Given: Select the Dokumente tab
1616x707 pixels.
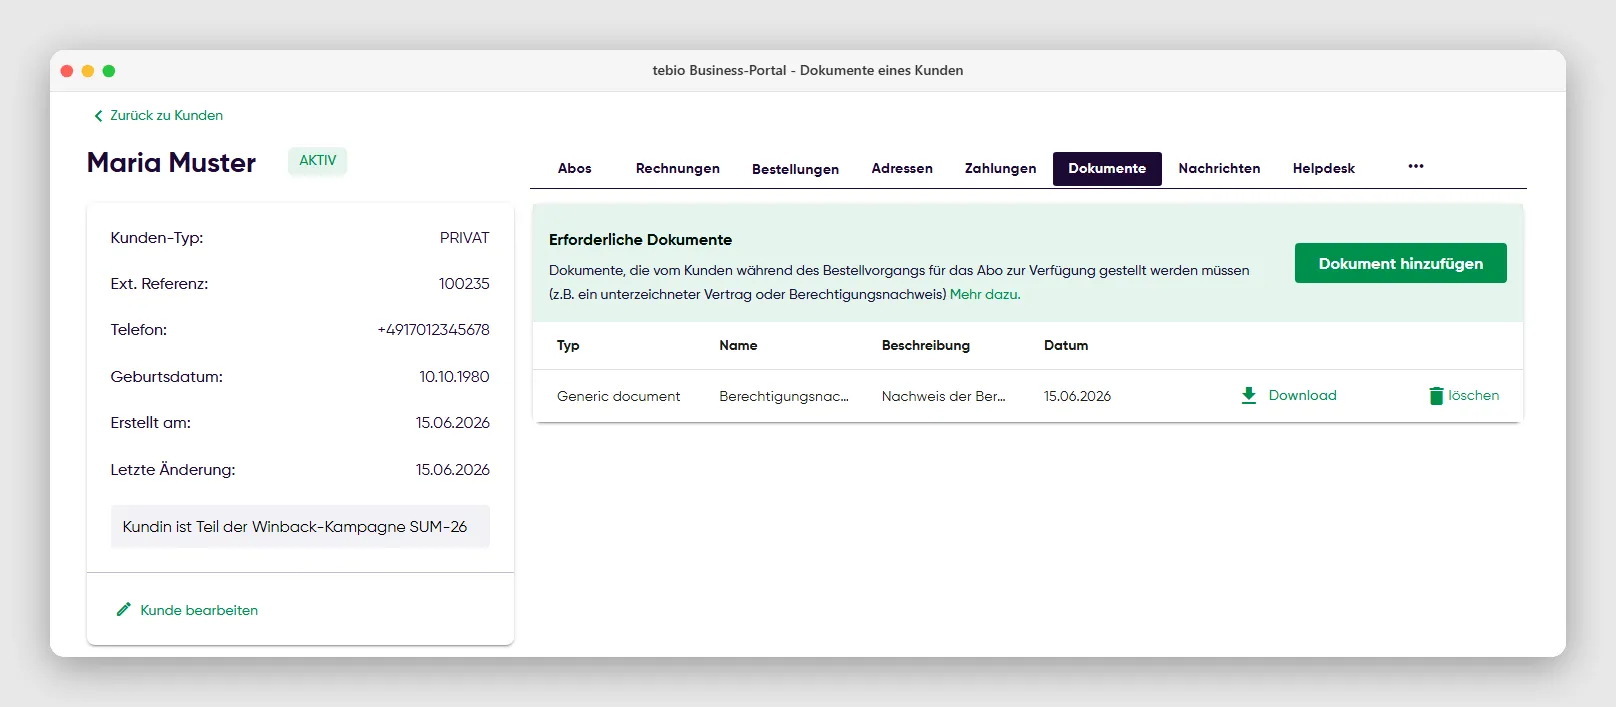Looking at the screenshot, I should [x=1107, y=169].
